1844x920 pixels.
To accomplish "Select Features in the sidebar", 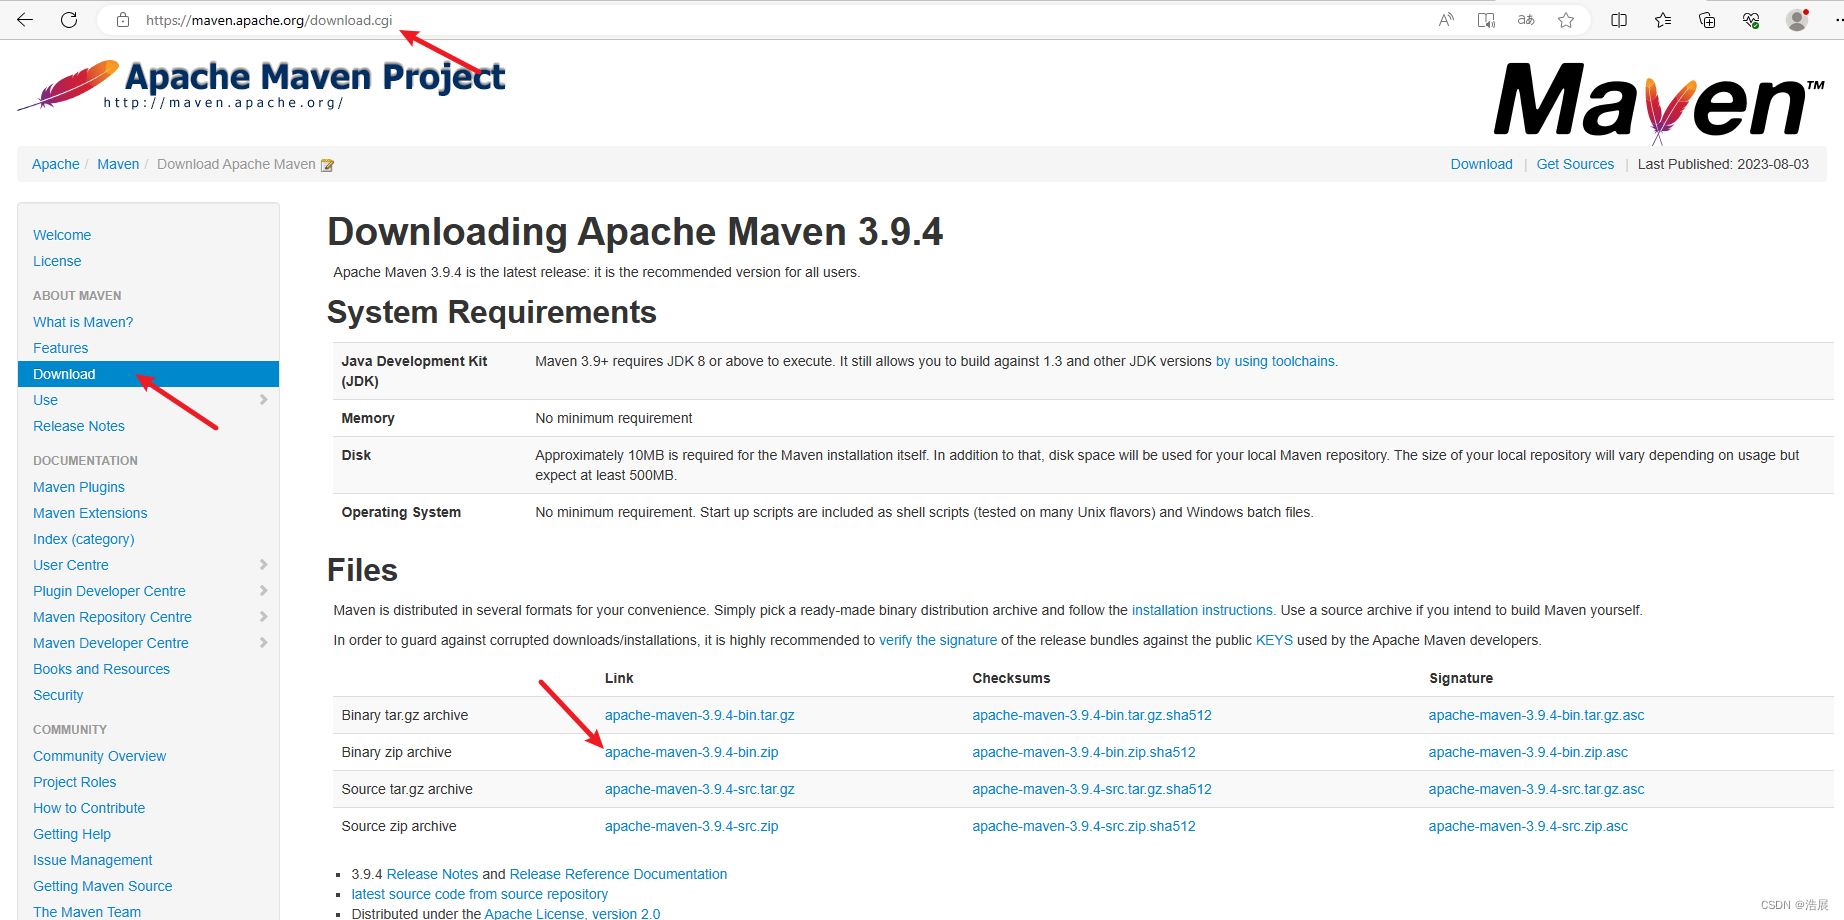I will click(60, 348).
